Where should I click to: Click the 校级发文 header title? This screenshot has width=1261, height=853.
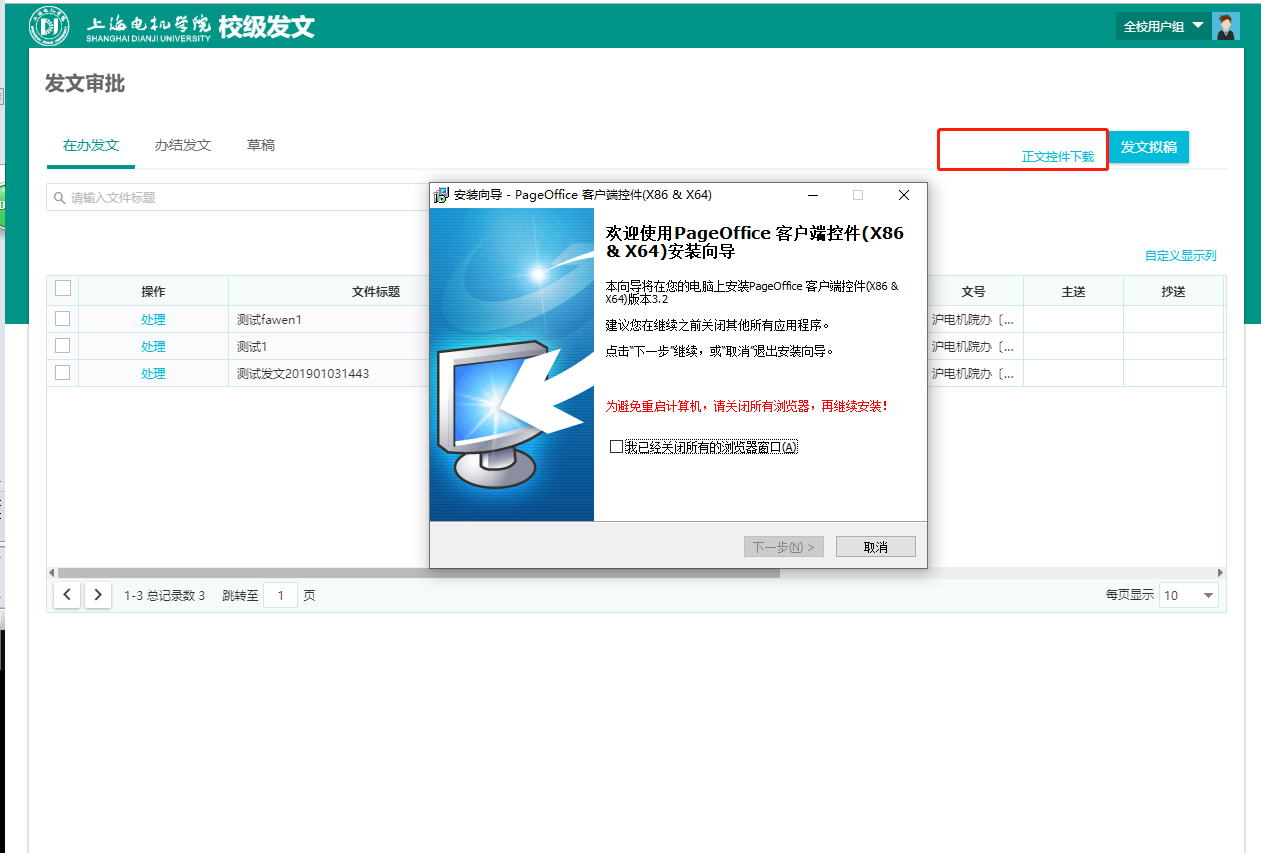(267, 27)
